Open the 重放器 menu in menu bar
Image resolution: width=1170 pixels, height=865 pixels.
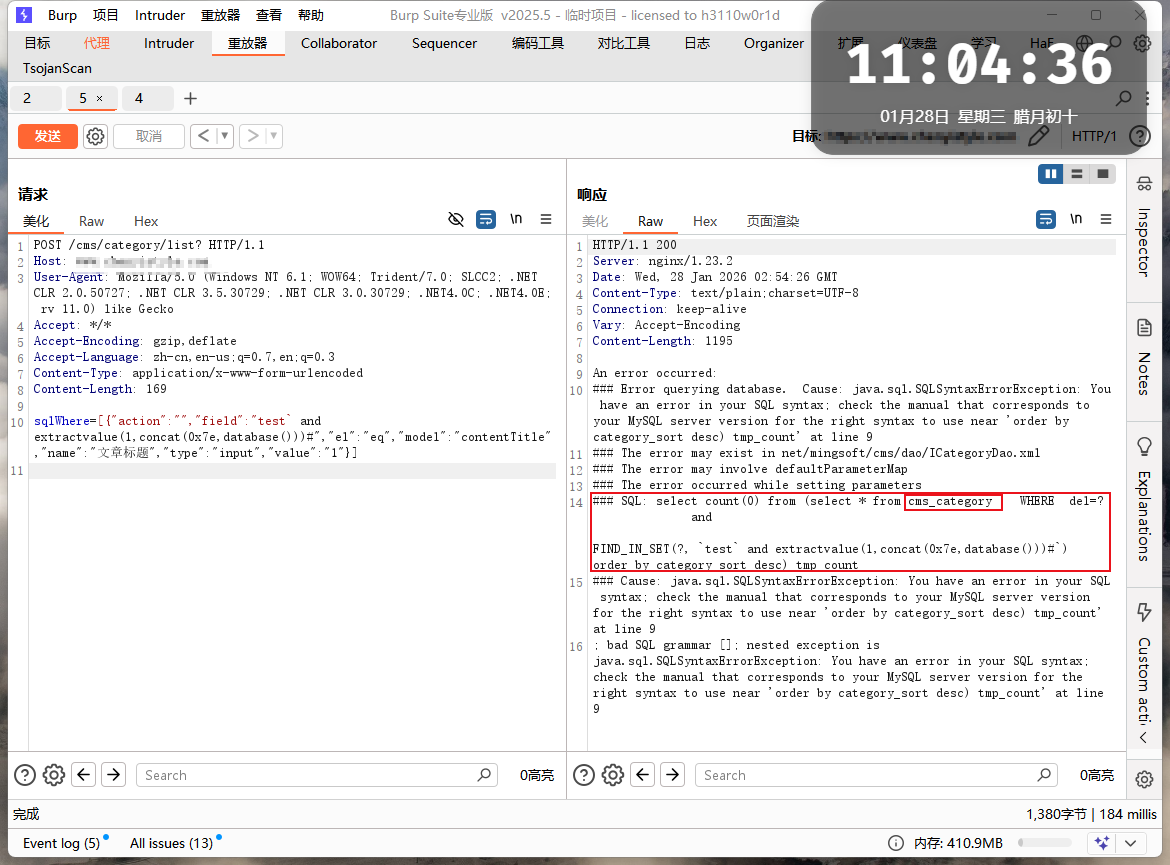[220, 15]
